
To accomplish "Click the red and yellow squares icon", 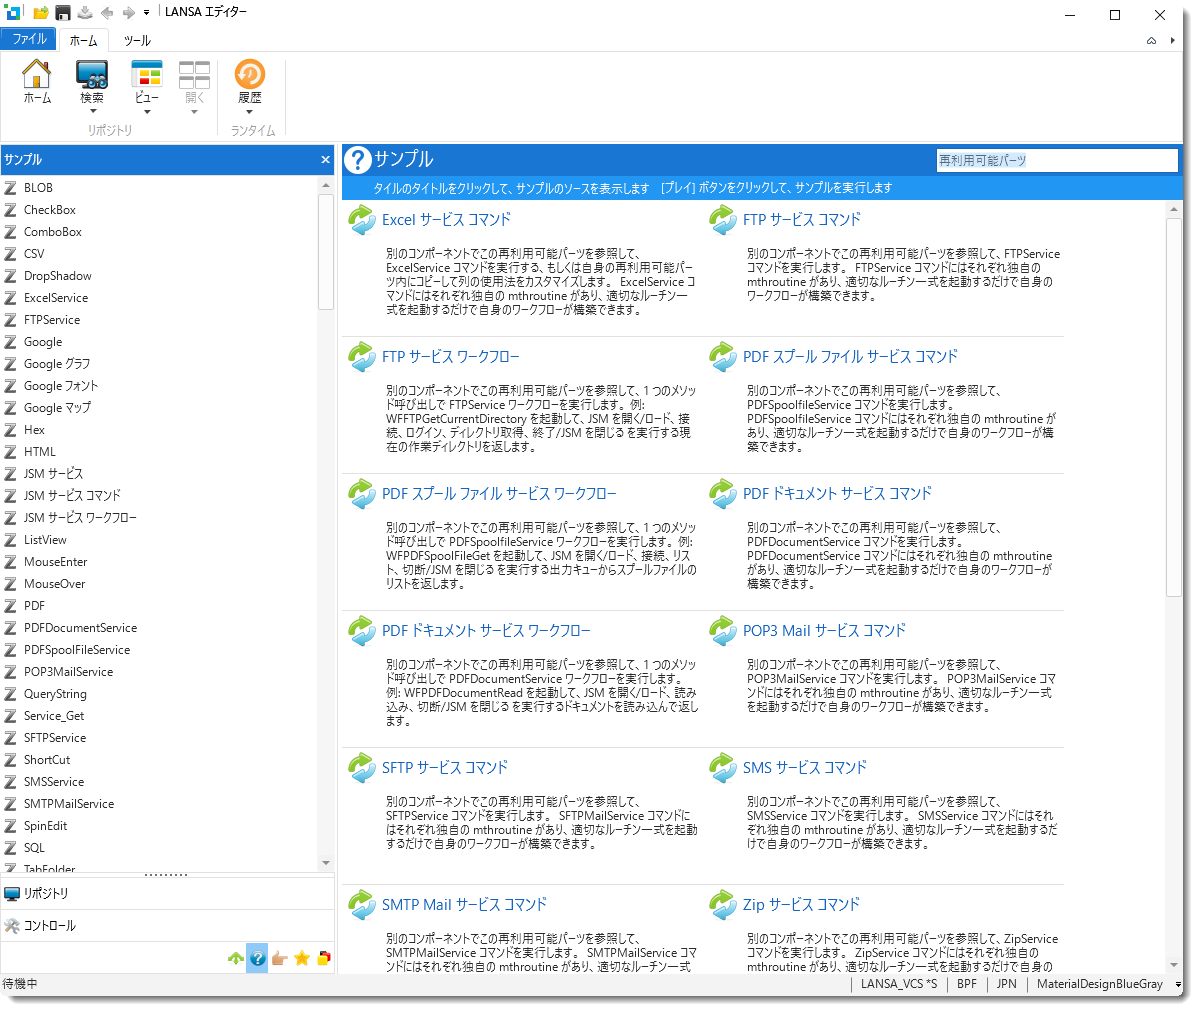I will point(324,958).
